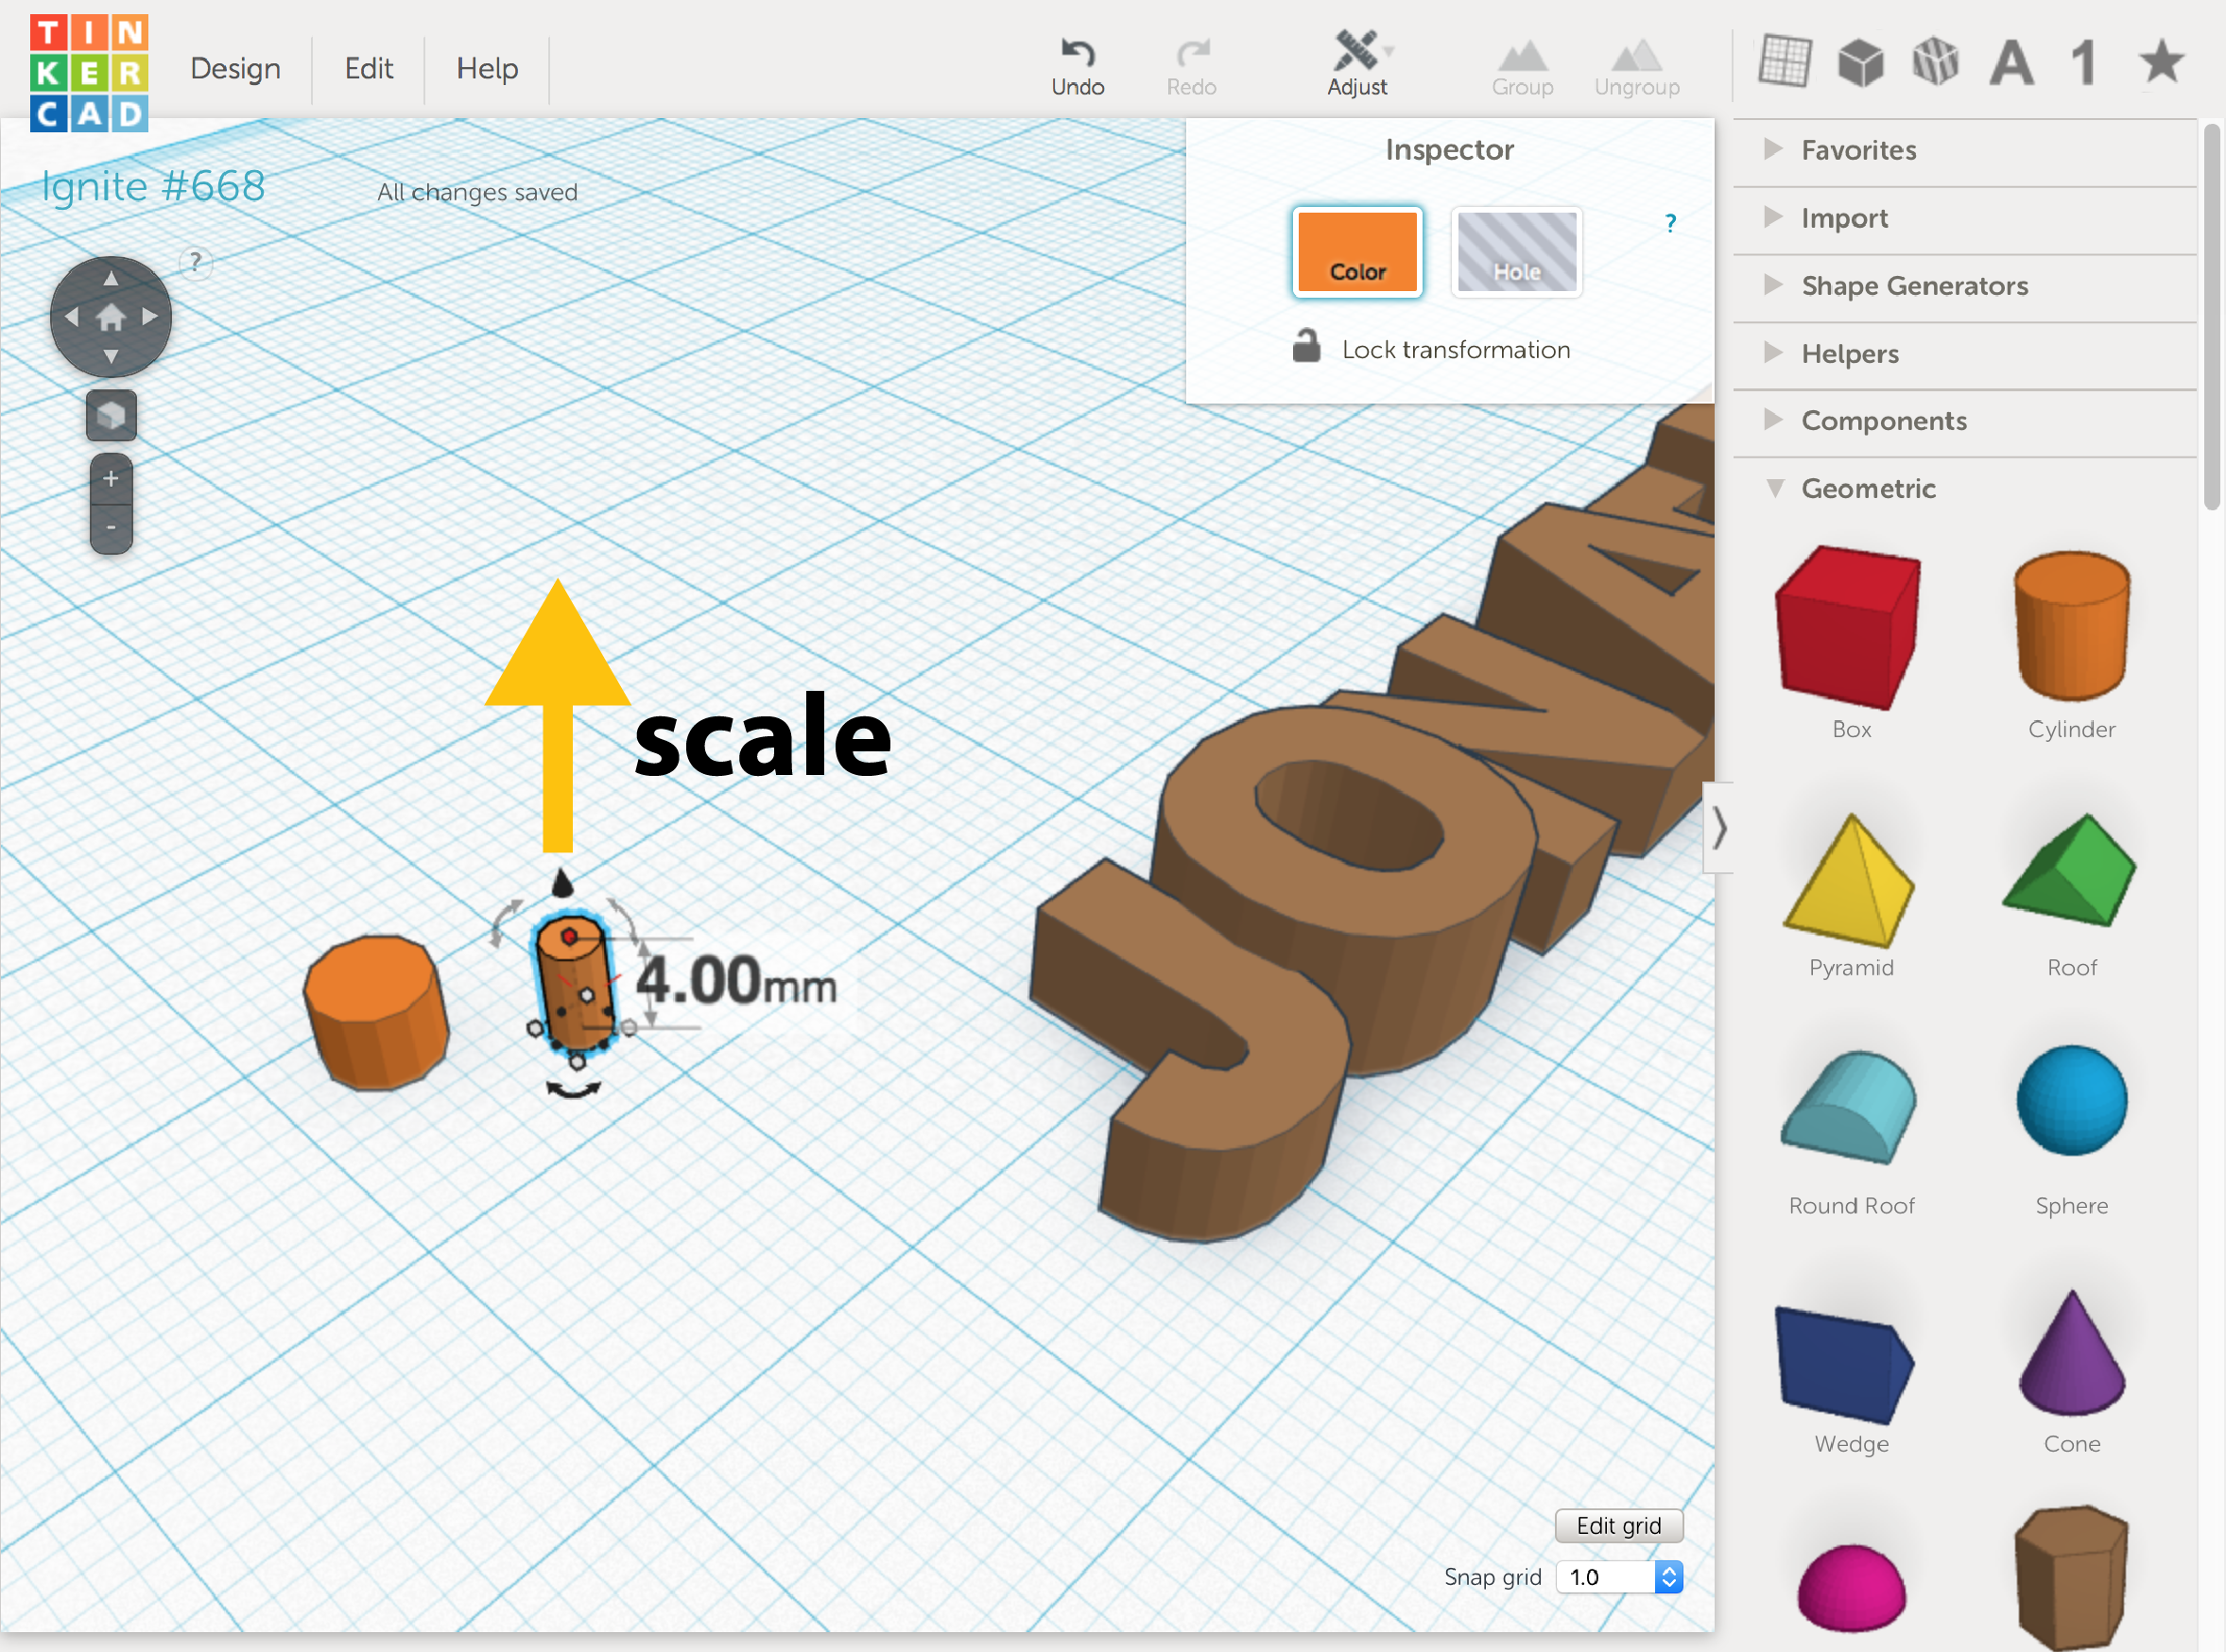
Task: Collapse the Geometric section
Action: pyautogui.click(x=1867, y=489)
